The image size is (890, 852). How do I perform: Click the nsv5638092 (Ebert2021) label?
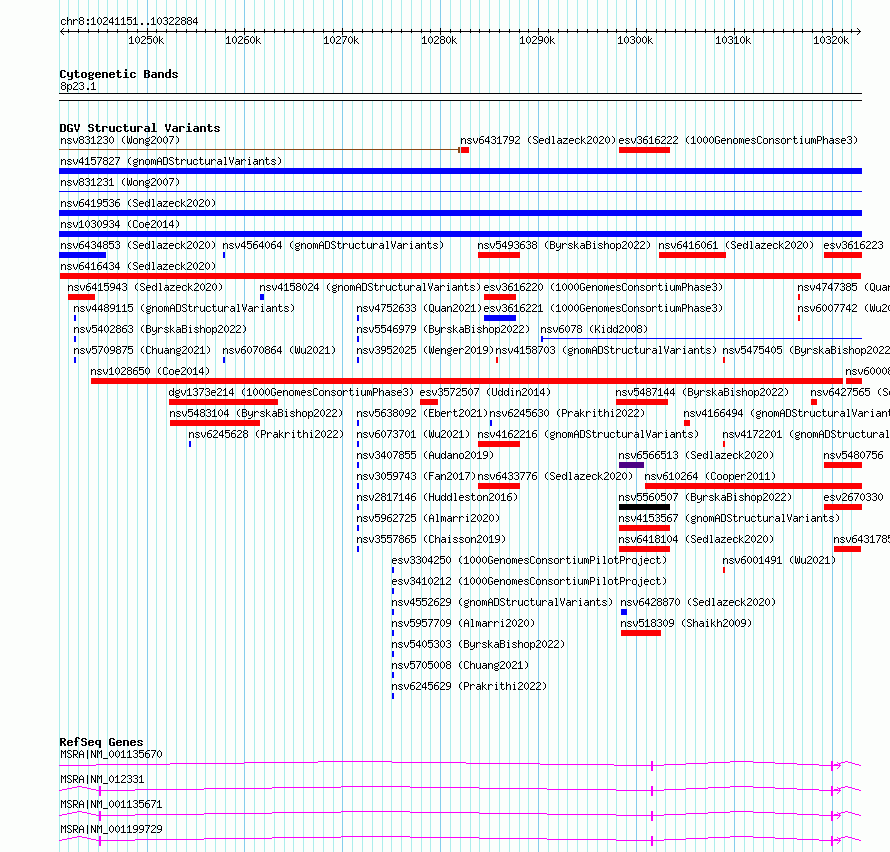422,413
